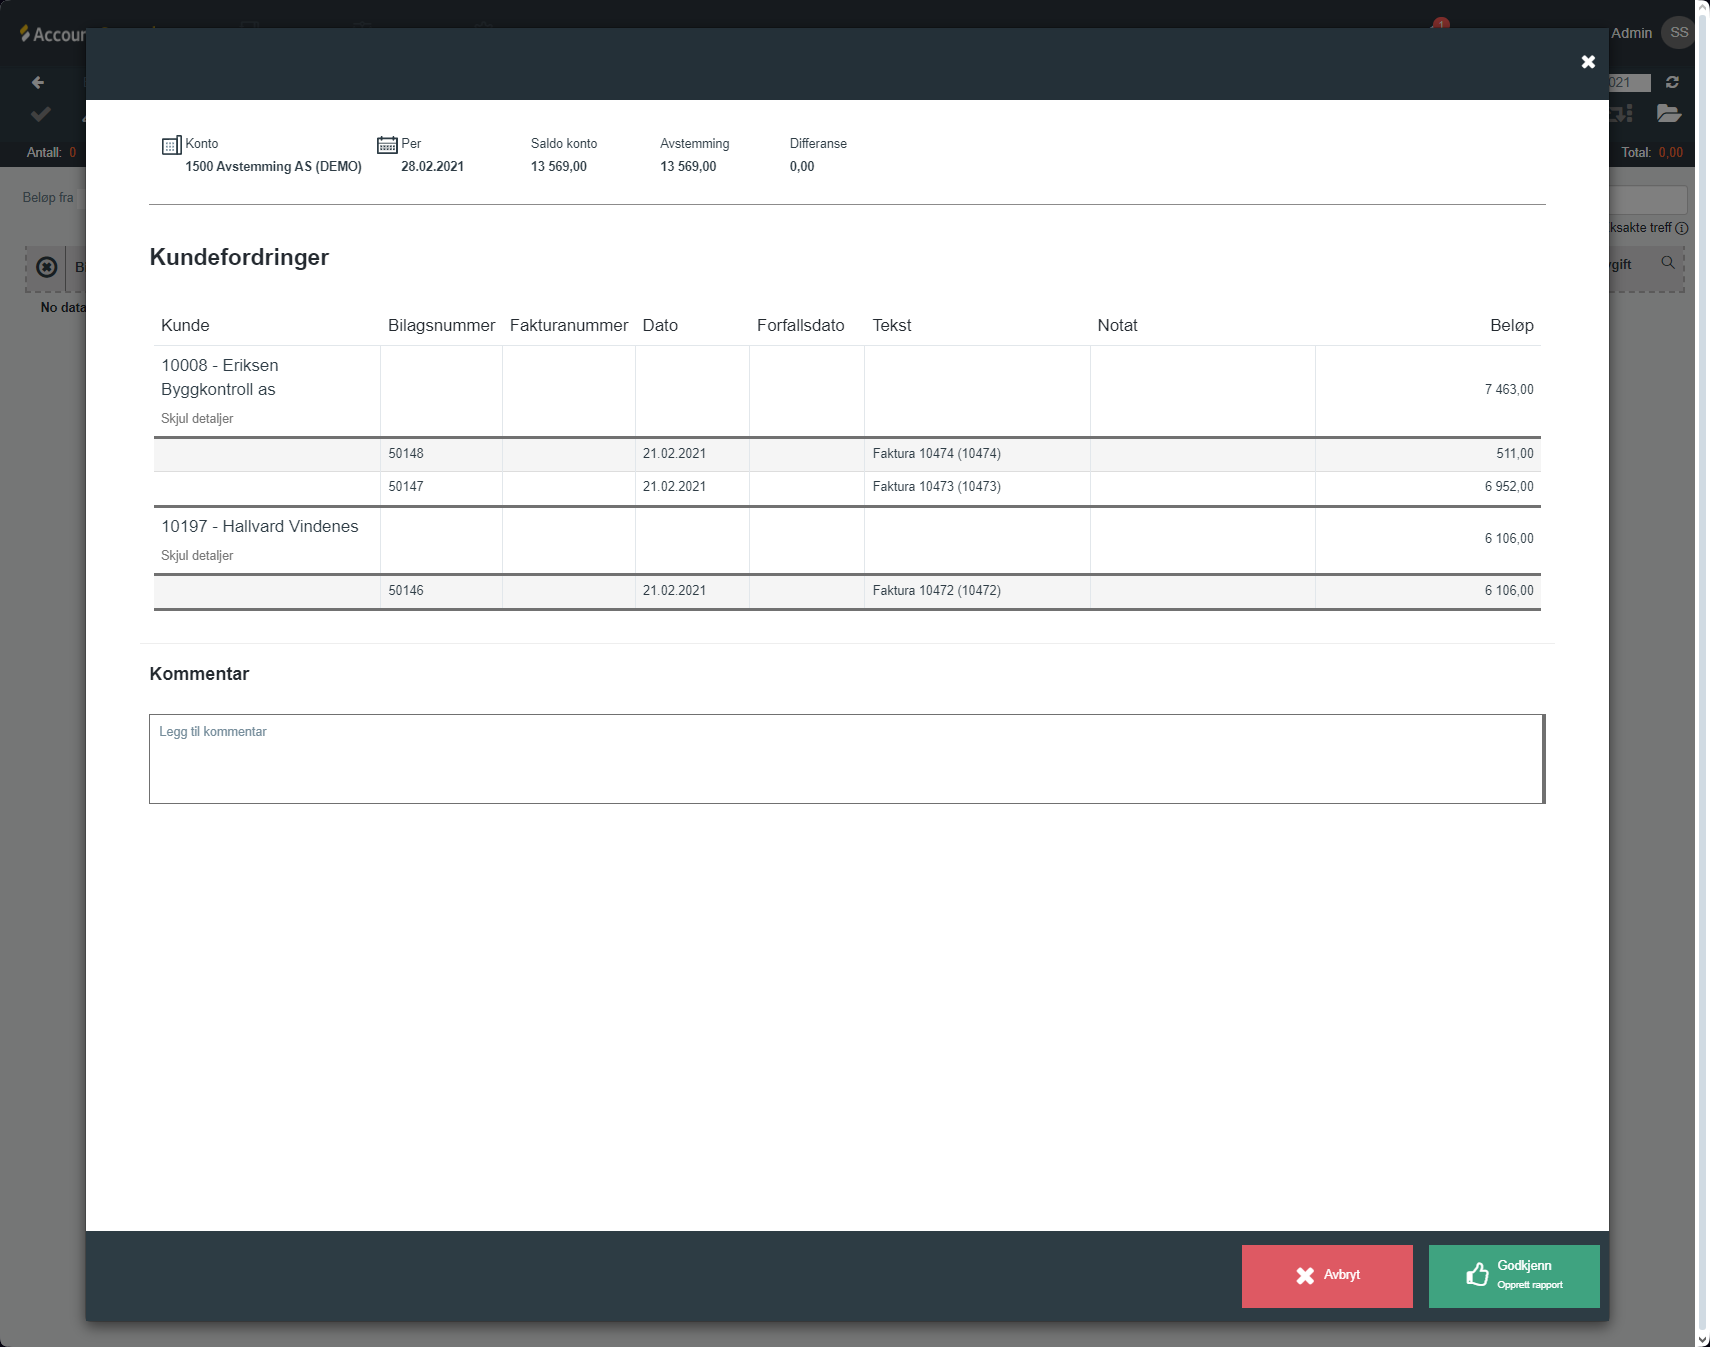Click the search magnifier icon in the grid
Viewport: 1710px width, 1347px height.
tap(1668, 263)
